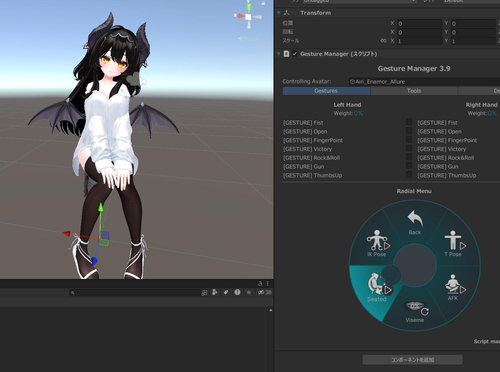This screenshot has width=500, height=372.
Task: Choose the Seated pose in radial menu
Action: (377, 288)
